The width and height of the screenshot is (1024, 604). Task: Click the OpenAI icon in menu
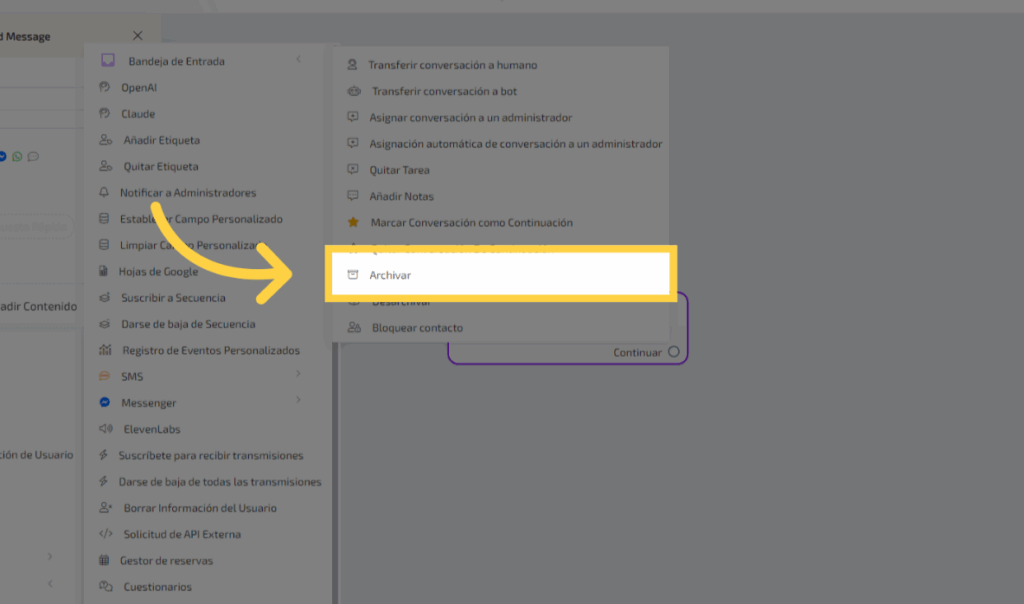[104, 88]
